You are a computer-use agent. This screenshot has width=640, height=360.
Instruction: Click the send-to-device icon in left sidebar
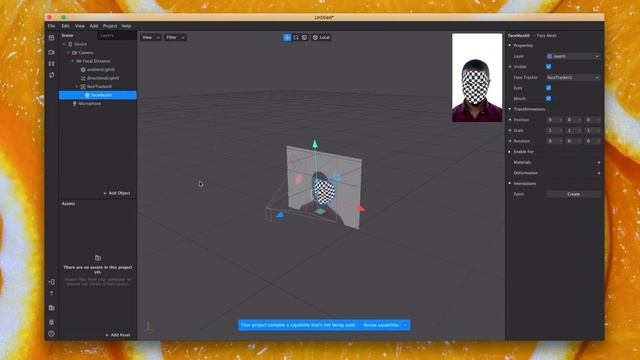click(51, 282)
